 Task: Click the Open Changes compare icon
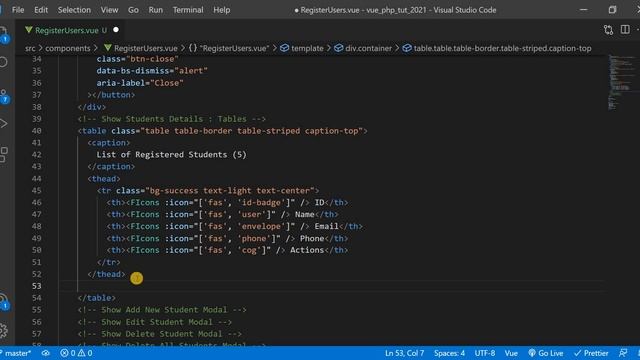(609, 30)
